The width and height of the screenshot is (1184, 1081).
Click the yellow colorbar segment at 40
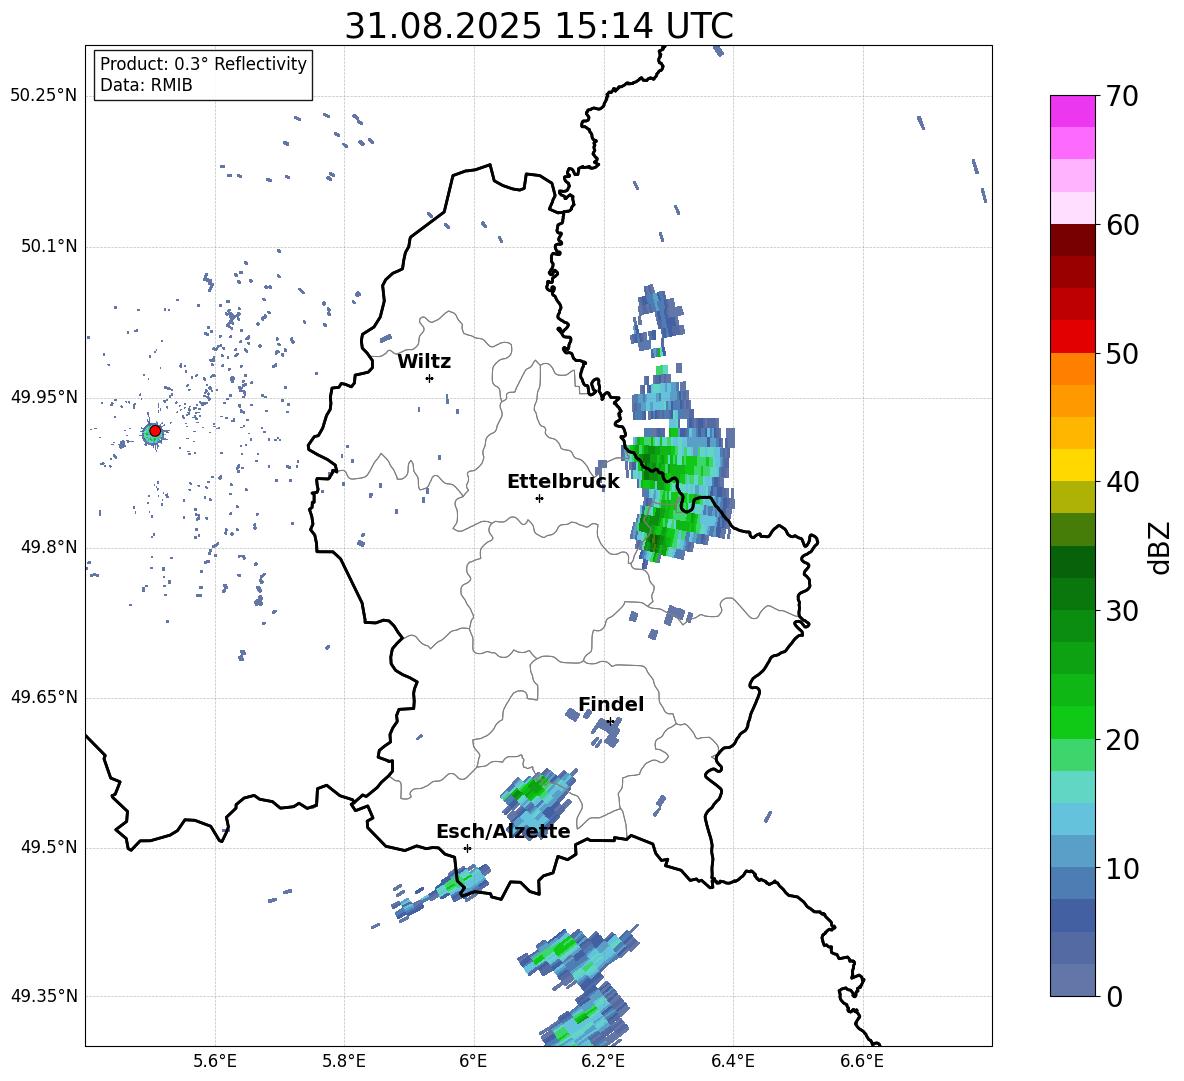coord(1072,466)
